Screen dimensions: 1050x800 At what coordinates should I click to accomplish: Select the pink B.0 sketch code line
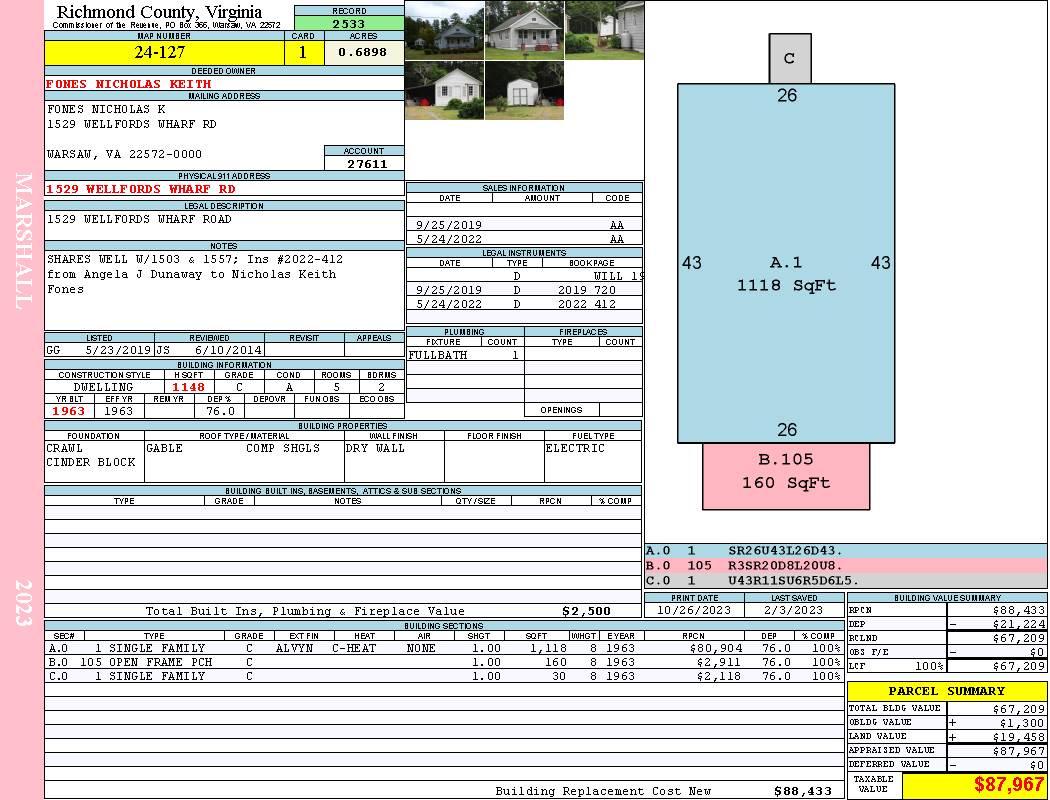845,565
